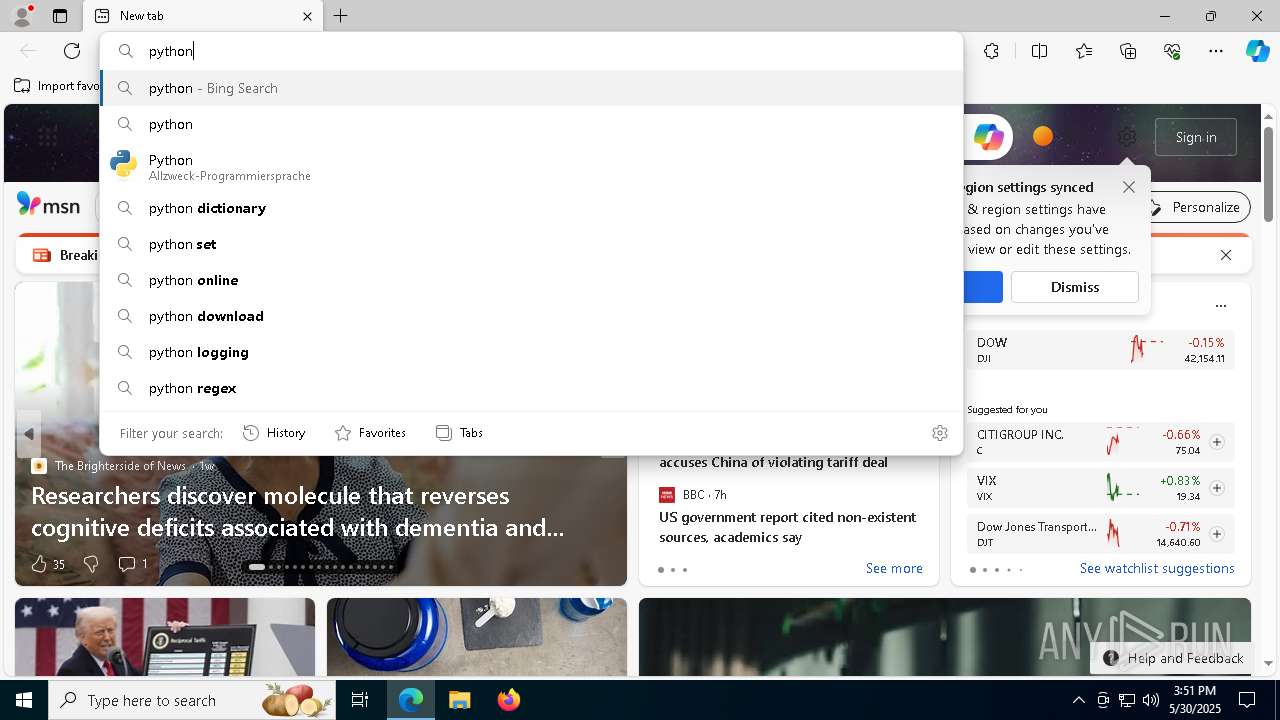Add Dow Jones Transport to watchlist

pos(1217,534)
